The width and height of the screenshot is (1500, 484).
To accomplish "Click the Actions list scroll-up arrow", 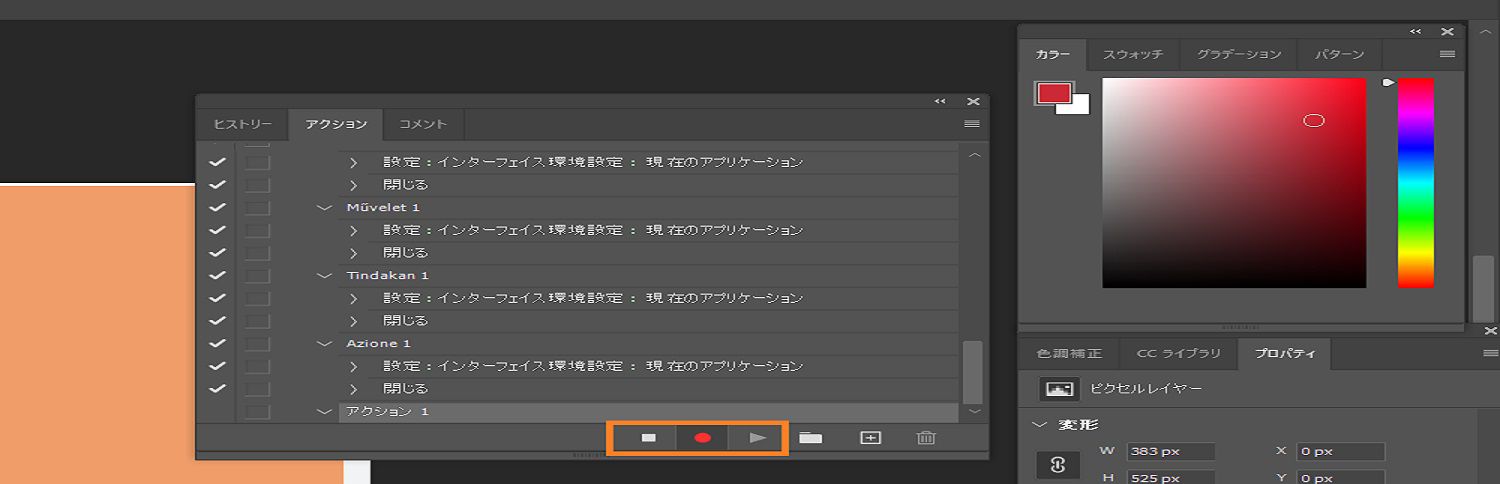I will [x=974, y=155].
